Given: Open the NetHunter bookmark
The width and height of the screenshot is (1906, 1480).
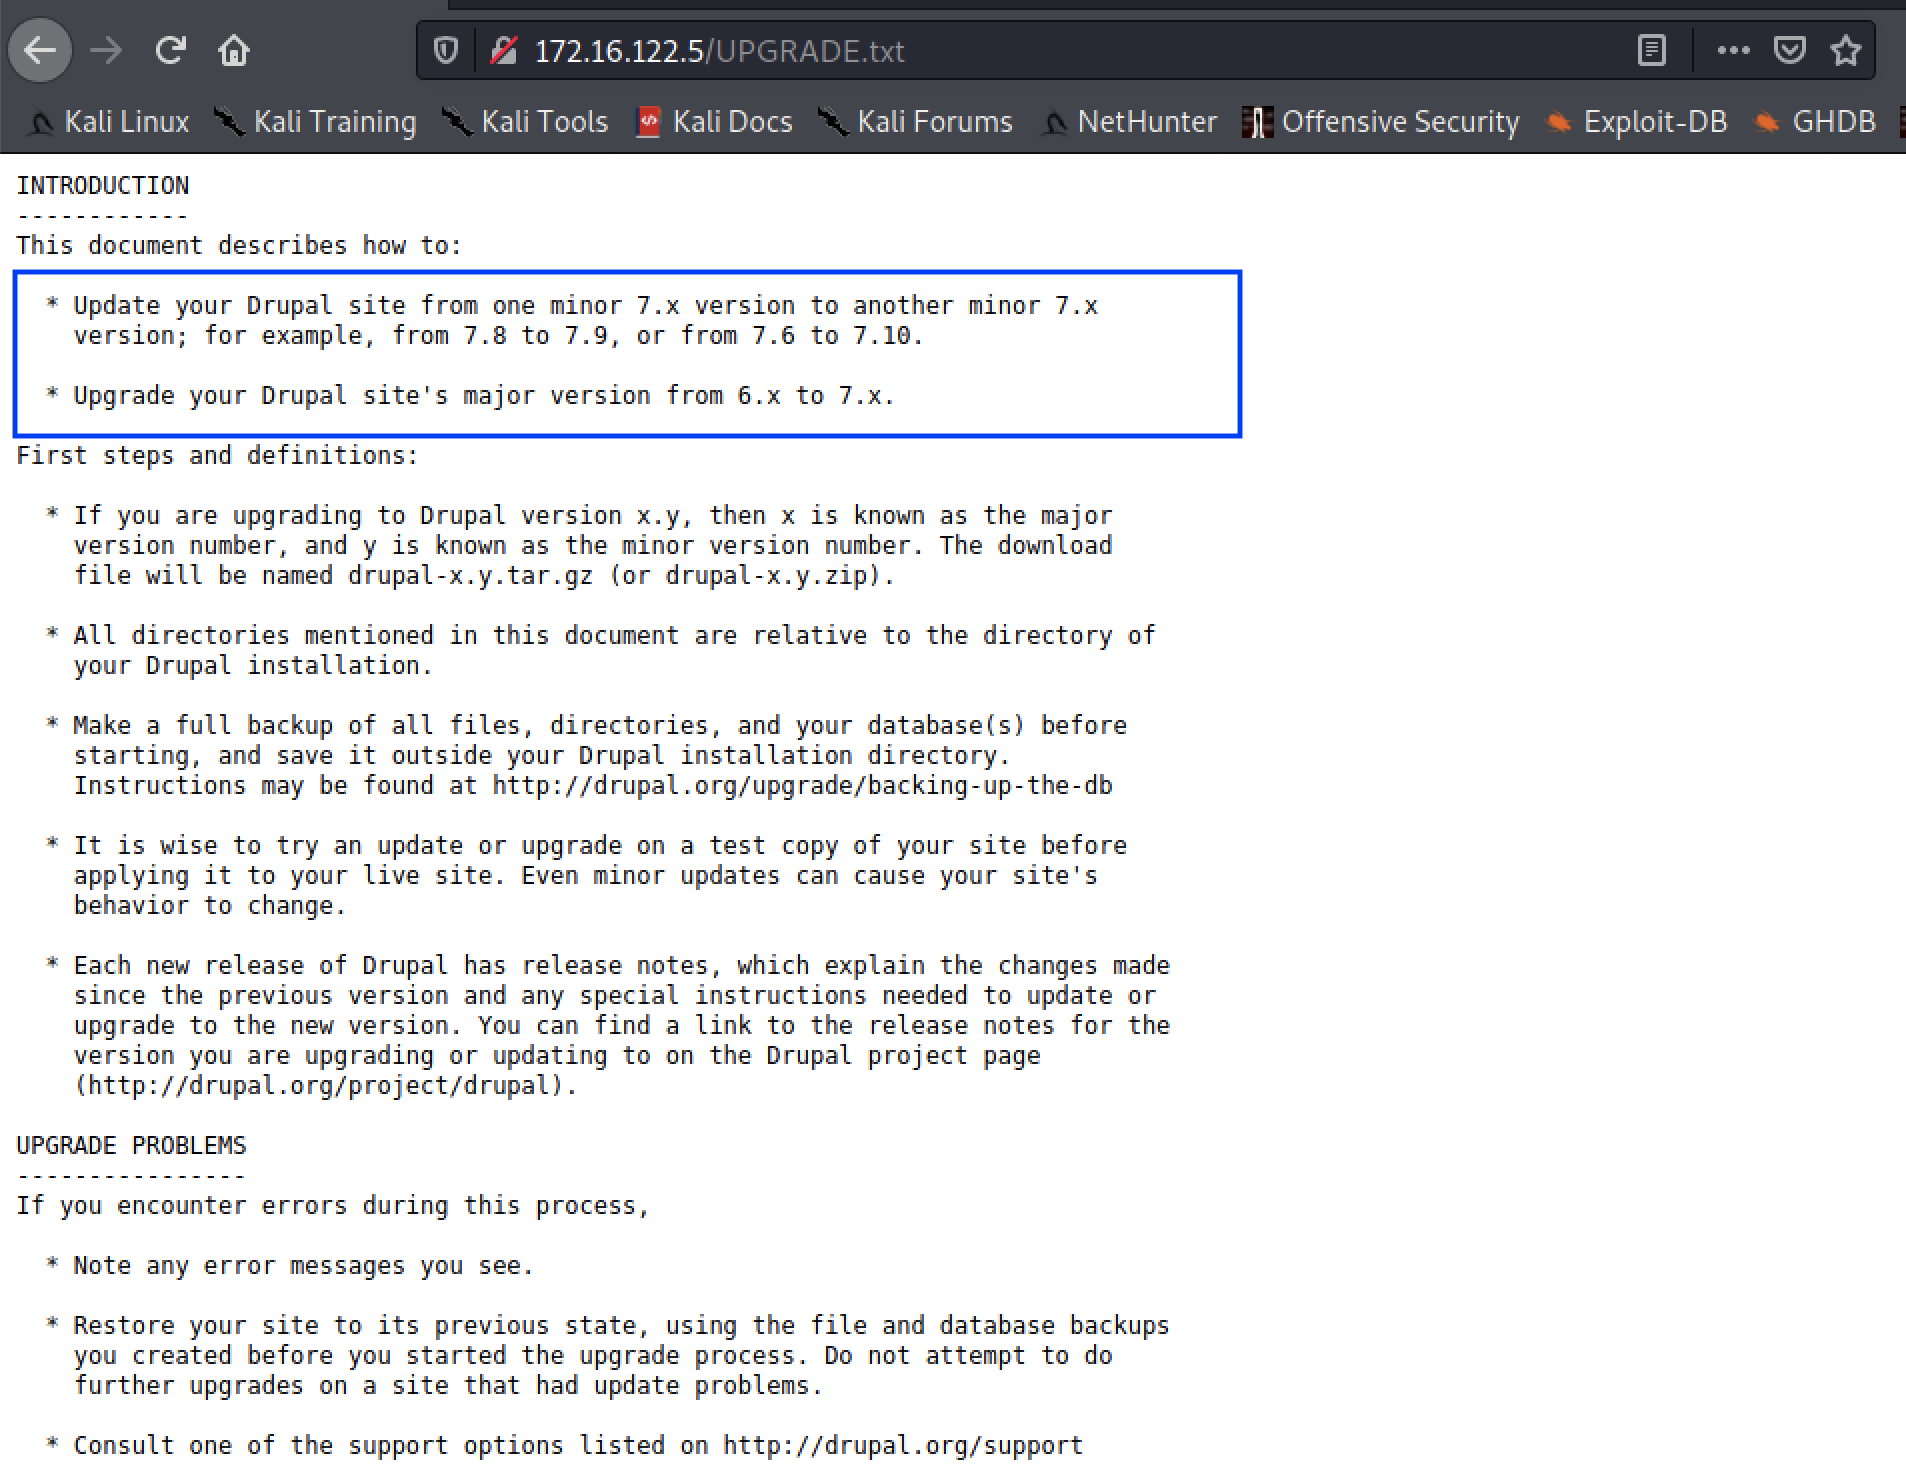Looking at the screenshot, I should click(1129, 122).
